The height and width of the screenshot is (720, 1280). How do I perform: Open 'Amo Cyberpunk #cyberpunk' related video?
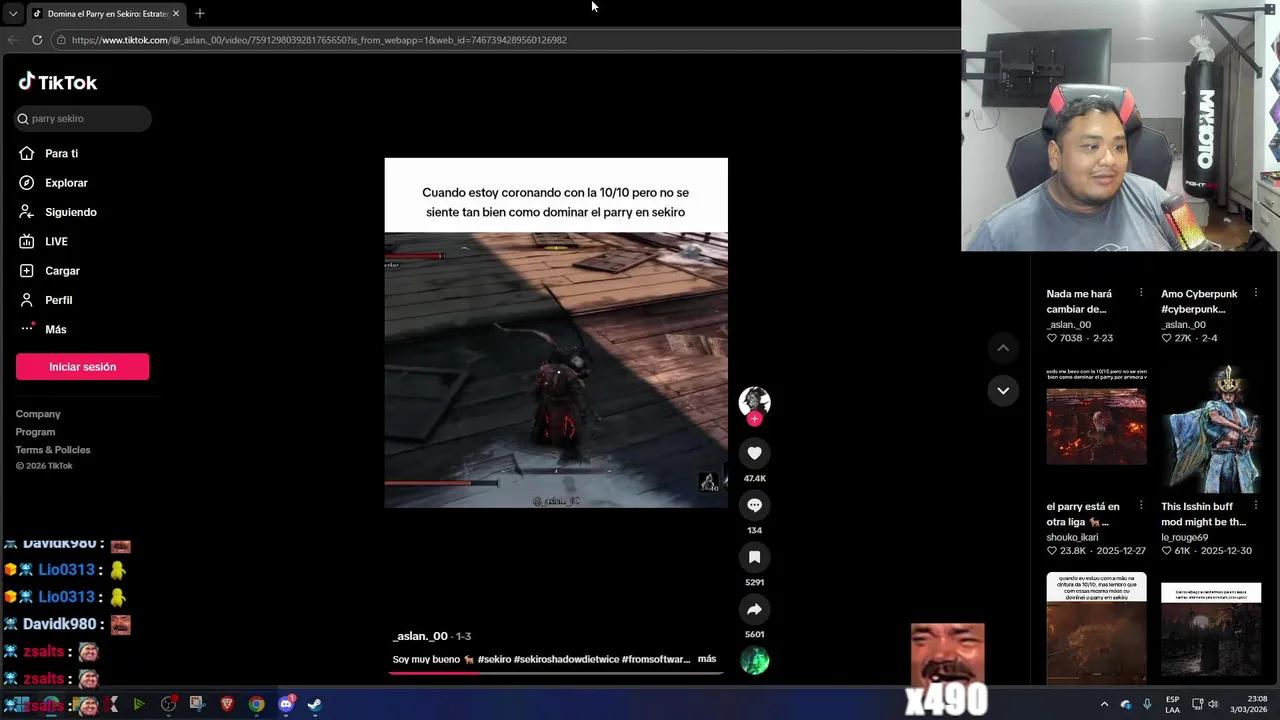click(x=1199, y=301)
